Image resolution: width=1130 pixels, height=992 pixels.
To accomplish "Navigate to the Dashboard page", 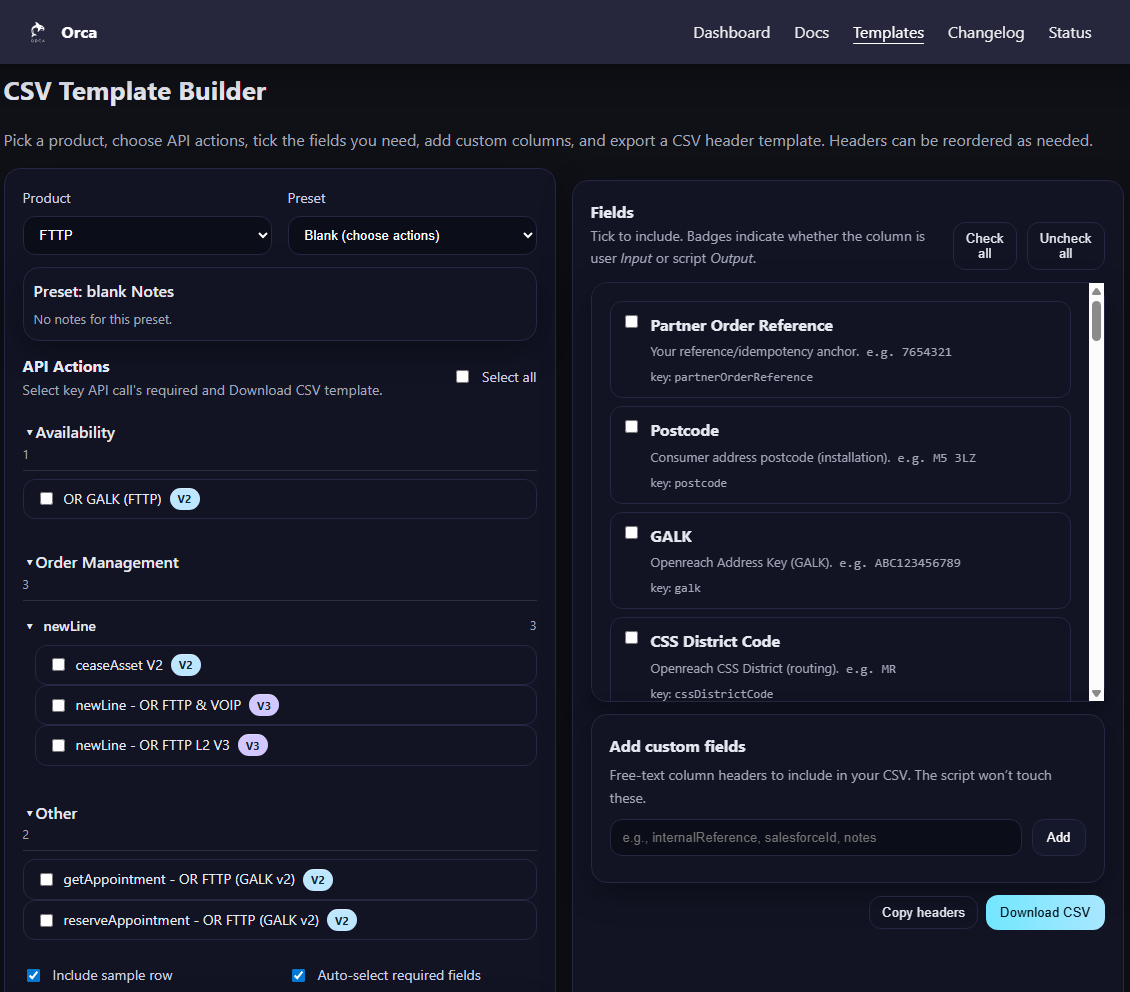I will click(731, 32).
